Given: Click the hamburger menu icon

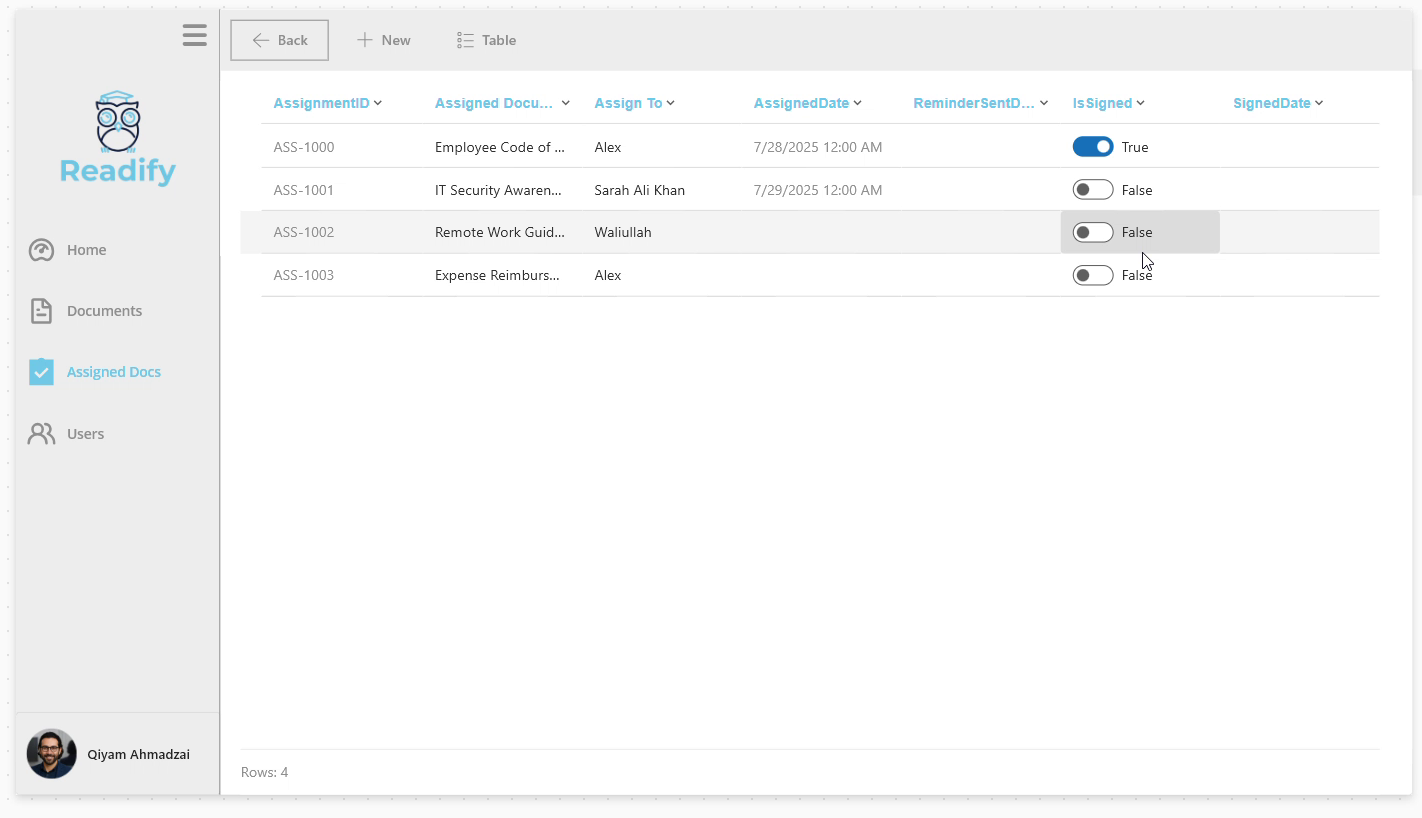Looking at the screenshot, I should coord(195,36).
